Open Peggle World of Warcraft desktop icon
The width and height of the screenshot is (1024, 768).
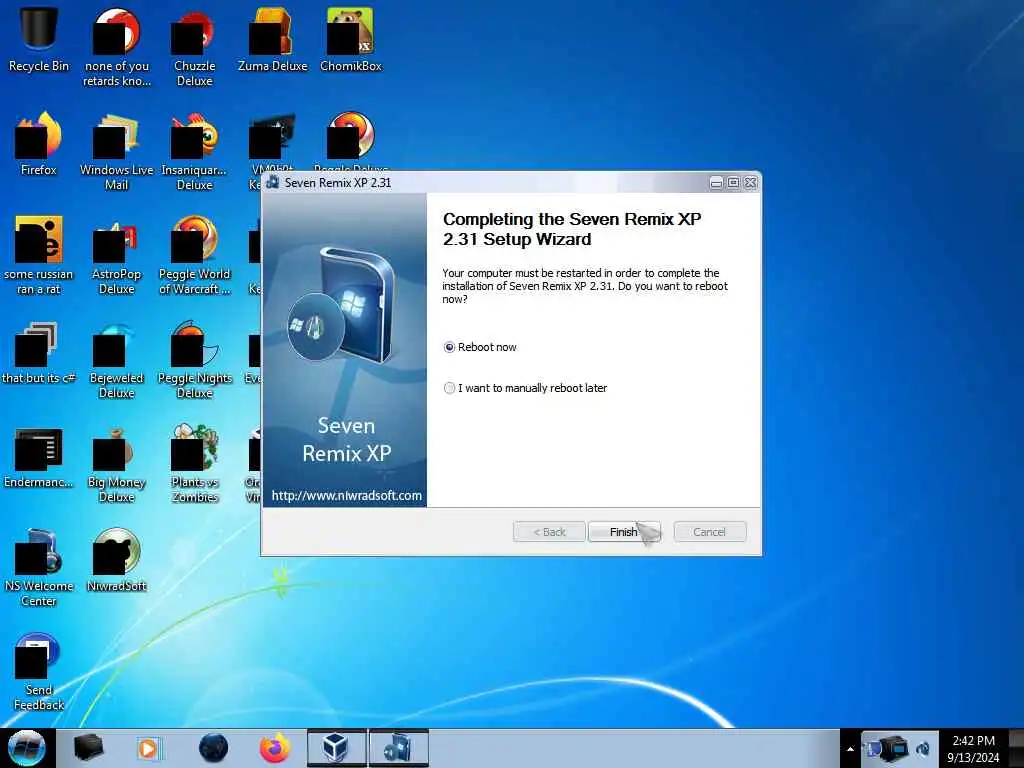[195, 255]
